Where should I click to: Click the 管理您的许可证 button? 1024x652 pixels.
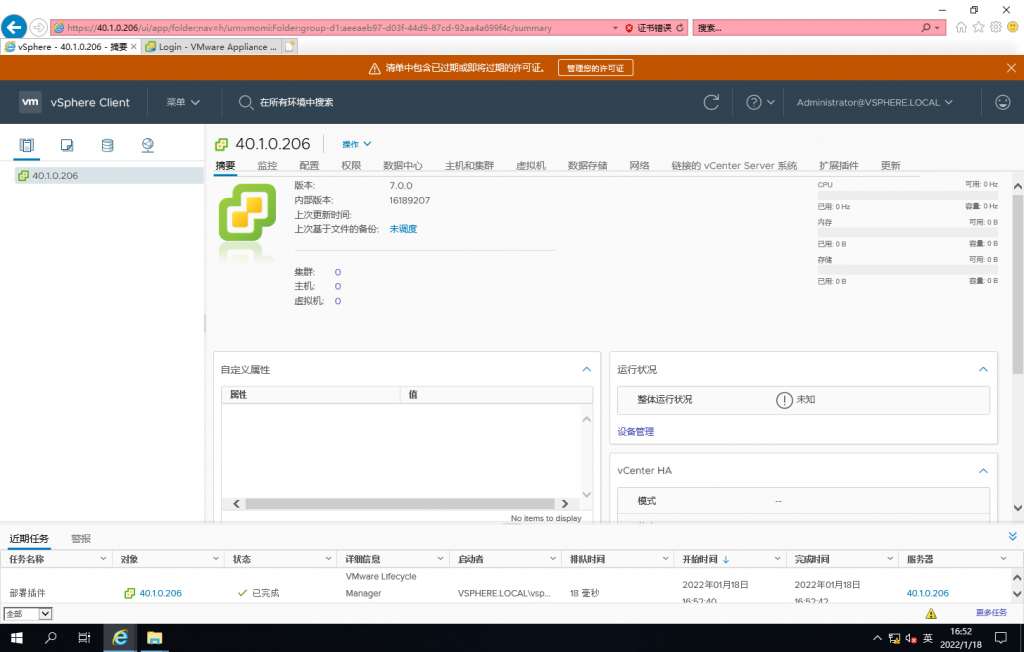595,68
